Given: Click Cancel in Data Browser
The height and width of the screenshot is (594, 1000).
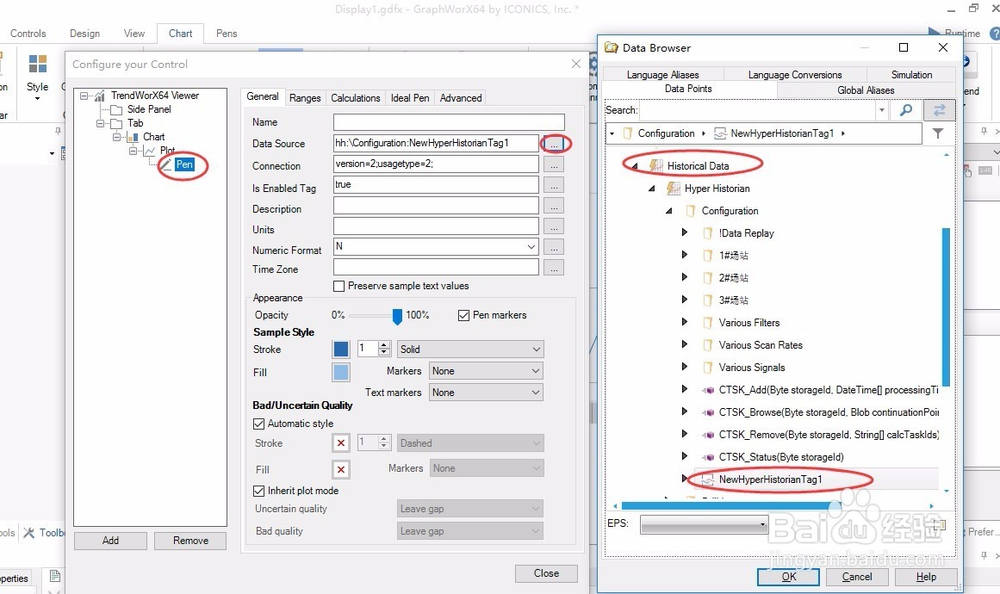Looking at the screenshot, I should tap(857, 577).
